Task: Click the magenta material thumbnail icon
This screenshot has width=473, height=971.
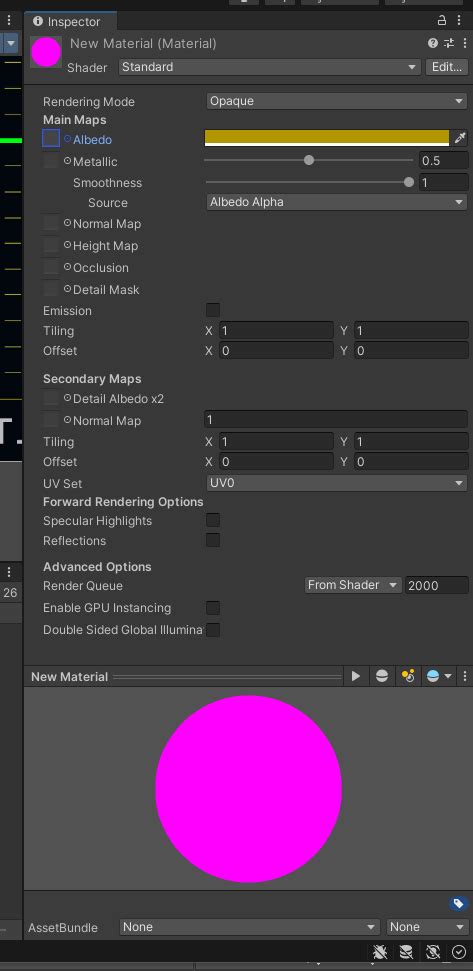Action: click(46, 52)
